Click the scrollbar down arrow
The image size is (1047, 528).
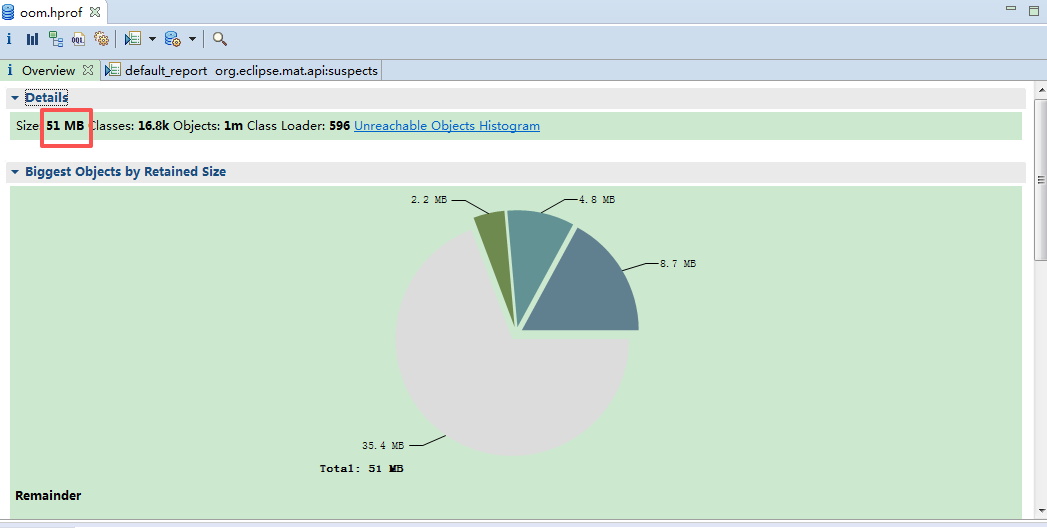click(1040, 511)
